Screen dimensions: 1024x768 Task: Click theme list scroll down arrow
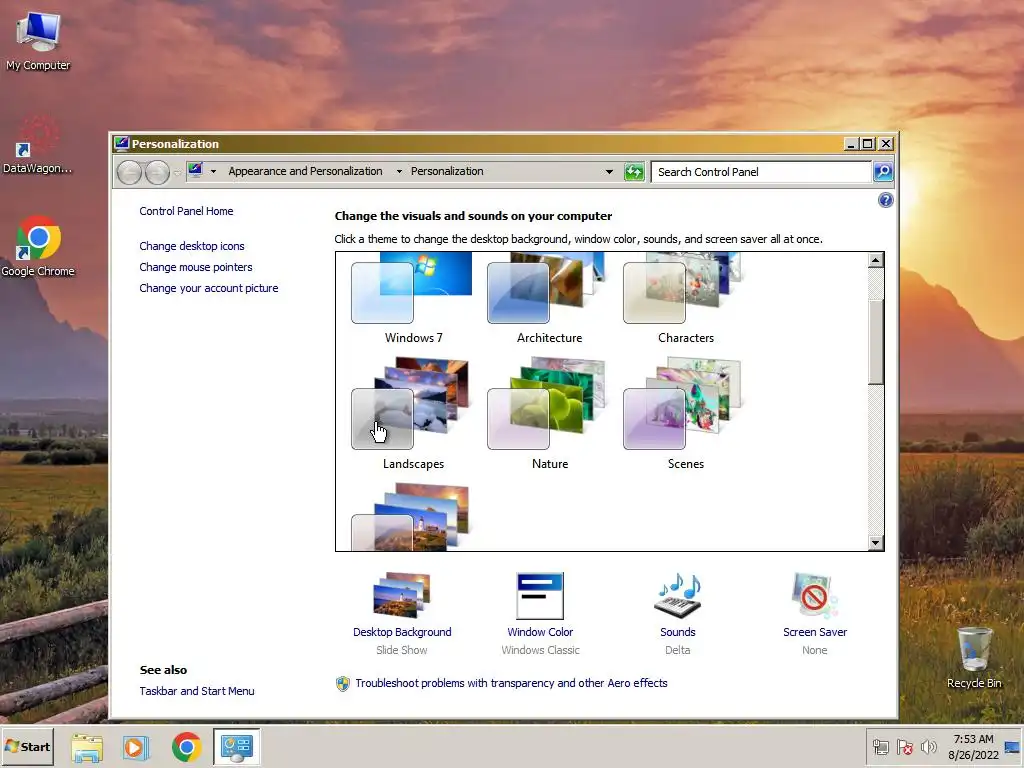[876, 543]
